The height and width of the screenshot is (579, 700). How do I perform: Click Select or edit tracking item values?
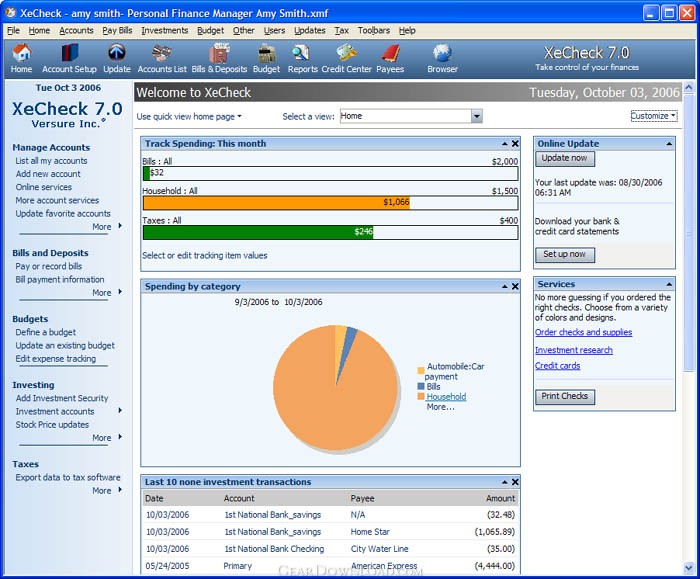coord(205,255)
